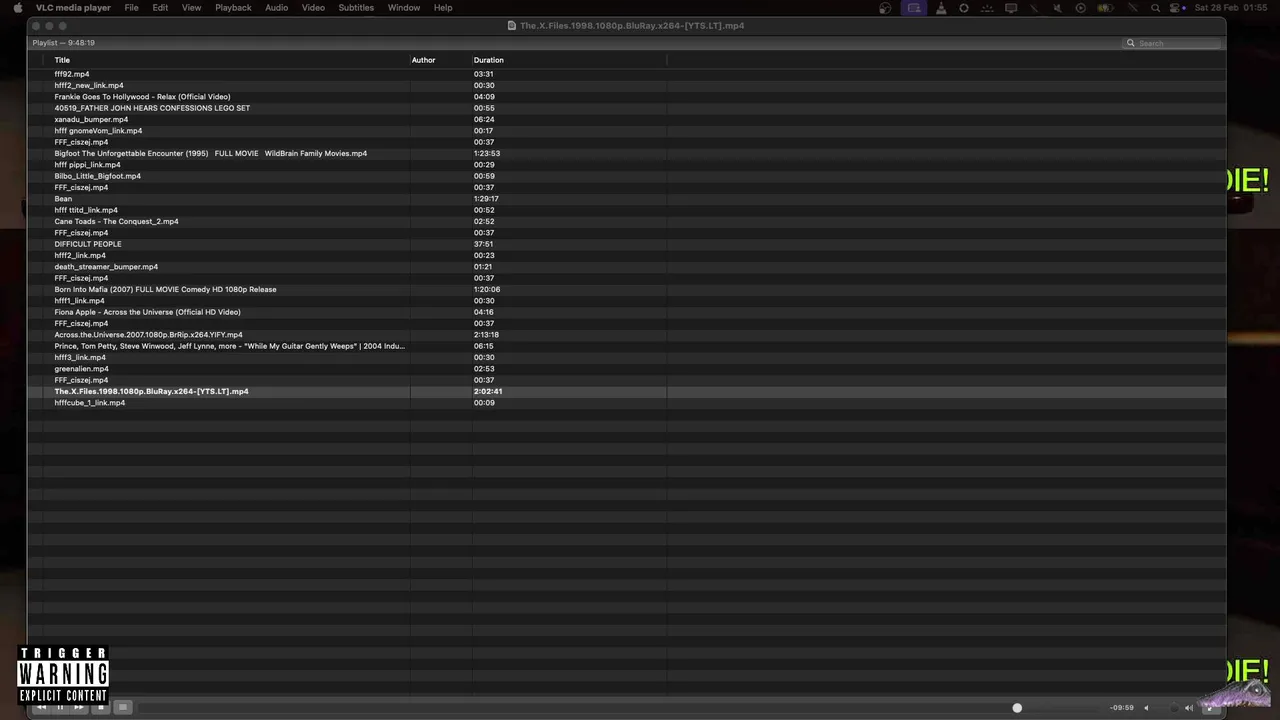This screenshot has height=720, width=1280.
Task: Select hfff pippi_link.mp4 row
Action: pos(87,165)
